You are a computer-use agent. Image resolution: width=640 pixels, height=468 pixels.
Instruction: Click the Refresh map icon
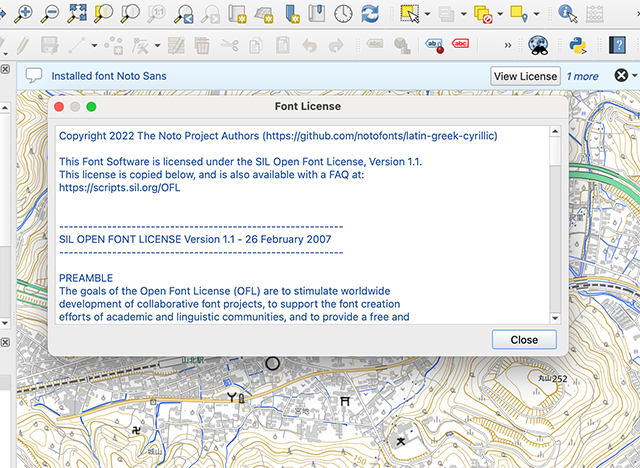370,14
